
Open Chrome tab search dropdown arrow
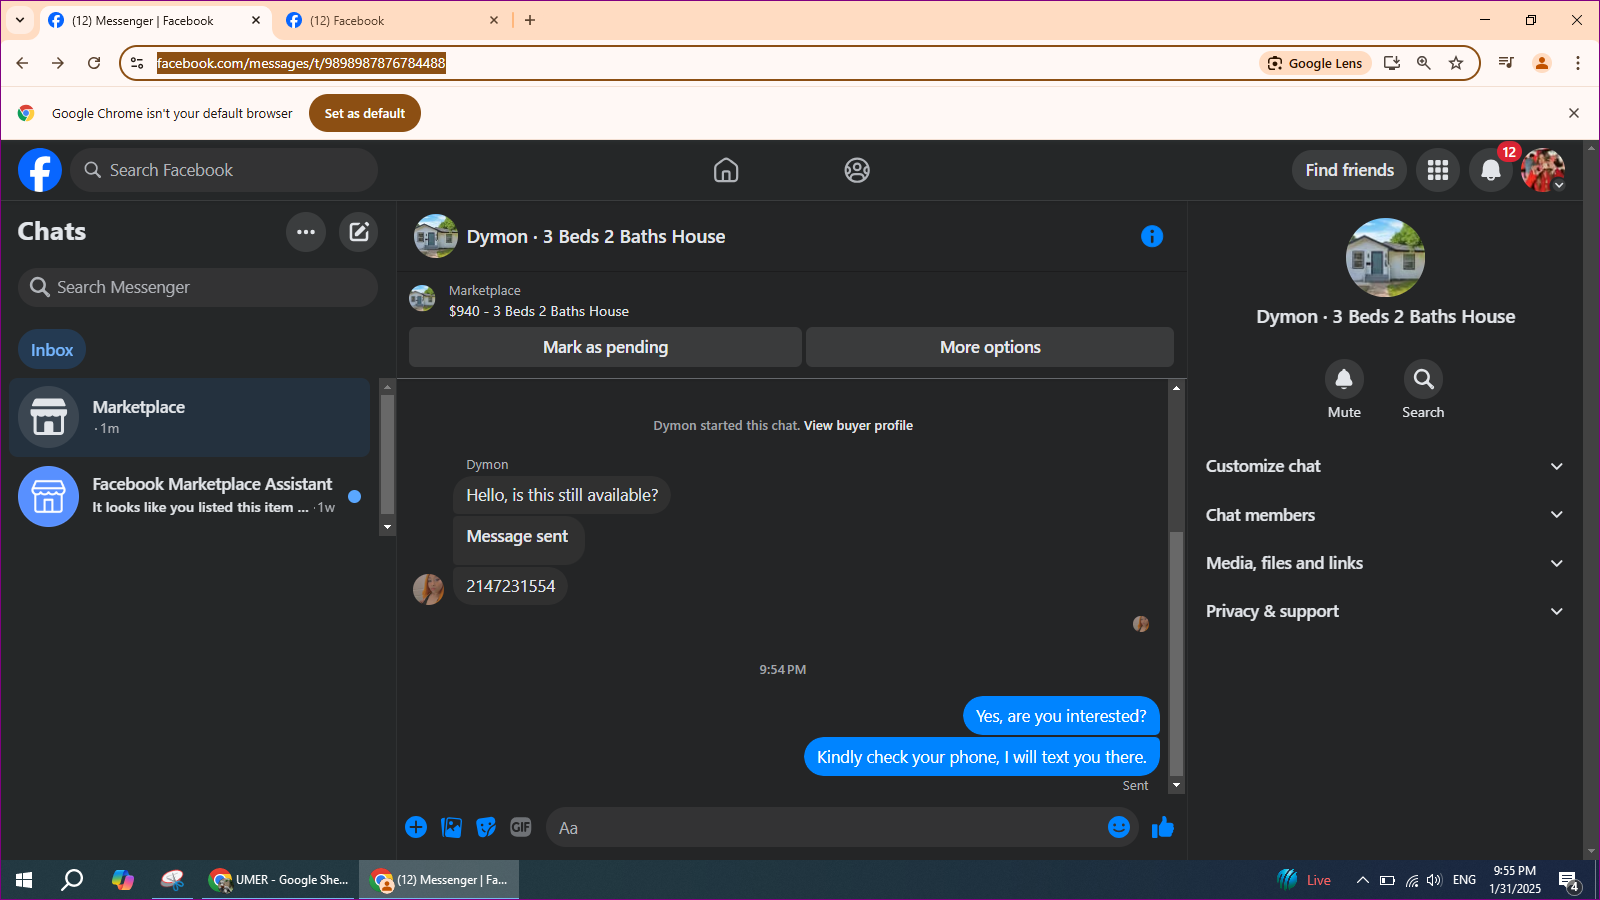(20, 20)
